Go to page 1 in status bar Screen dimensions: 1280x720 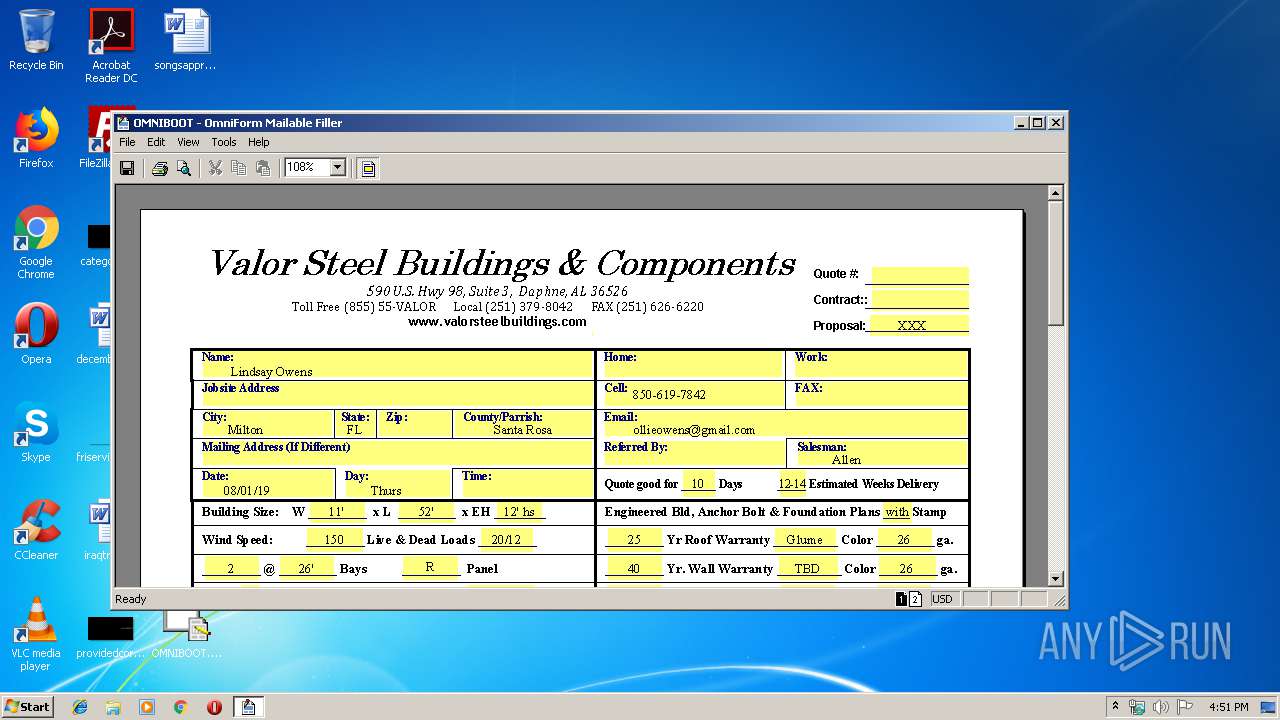[x=901, y=599]
